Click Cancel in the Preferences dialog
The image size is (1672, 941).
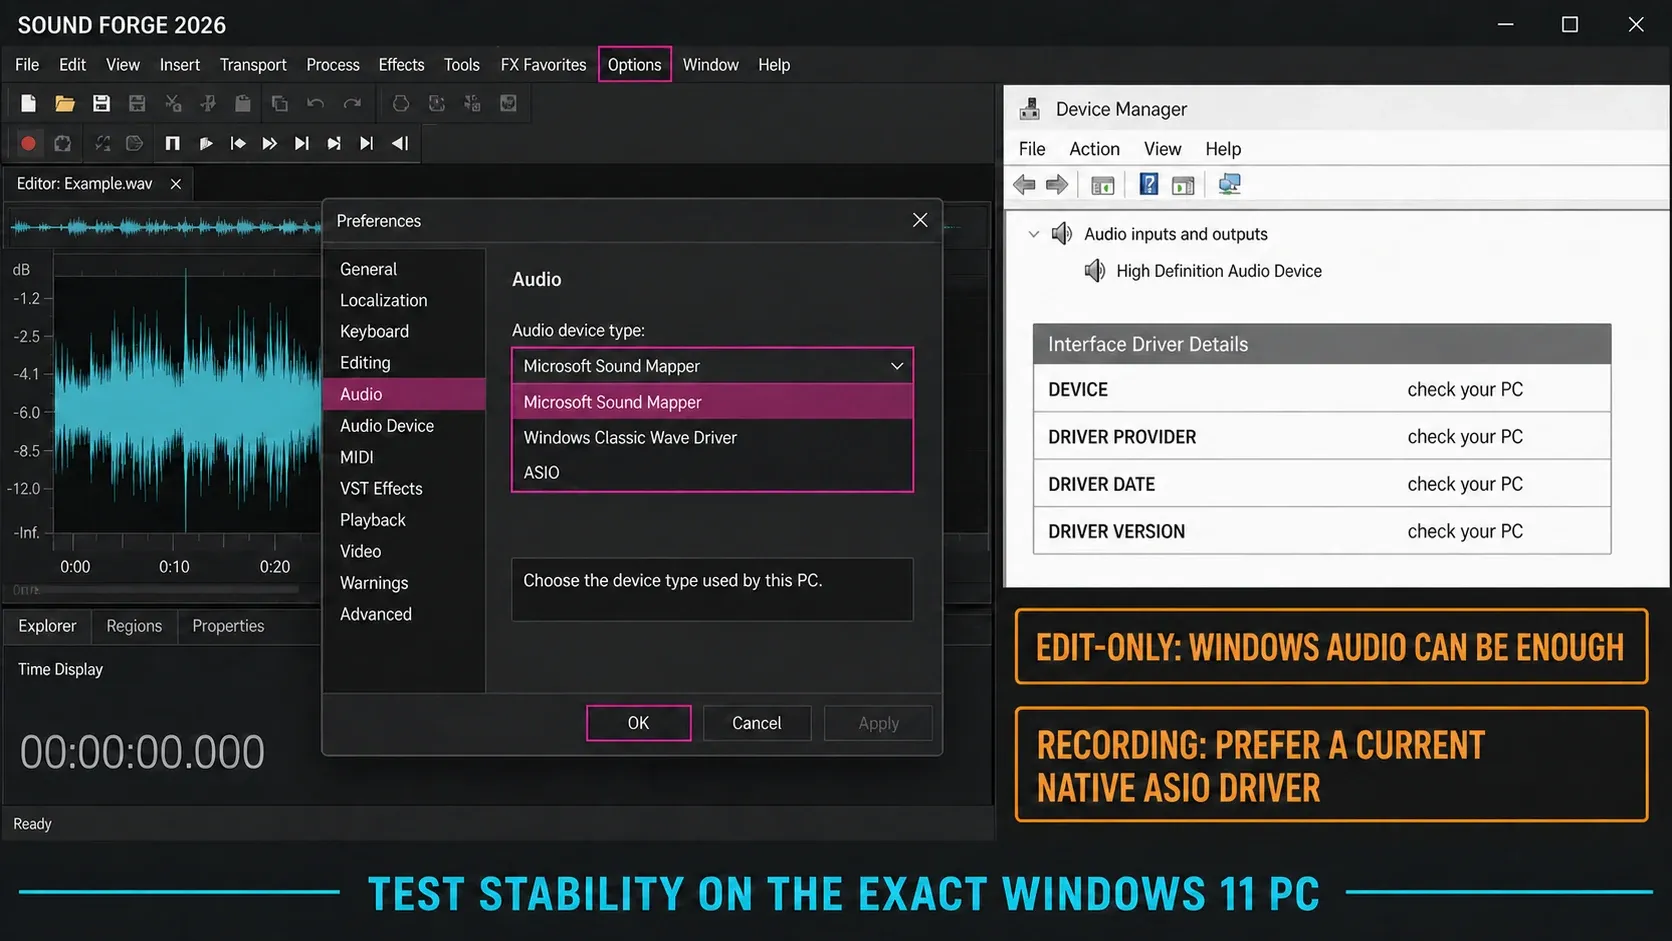756,723
